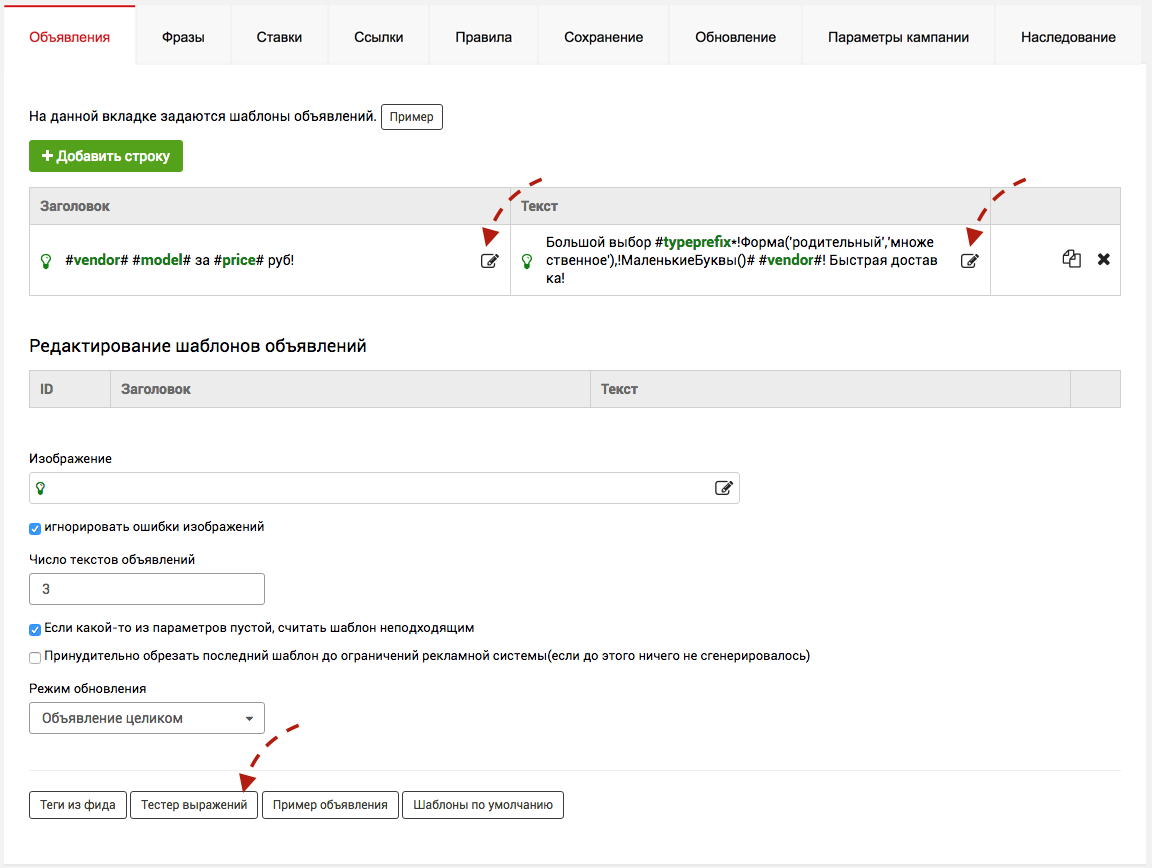The image size is (1152, 868).
Task: Open the Параметры кампании tab
Action: [x=898, y=37]
